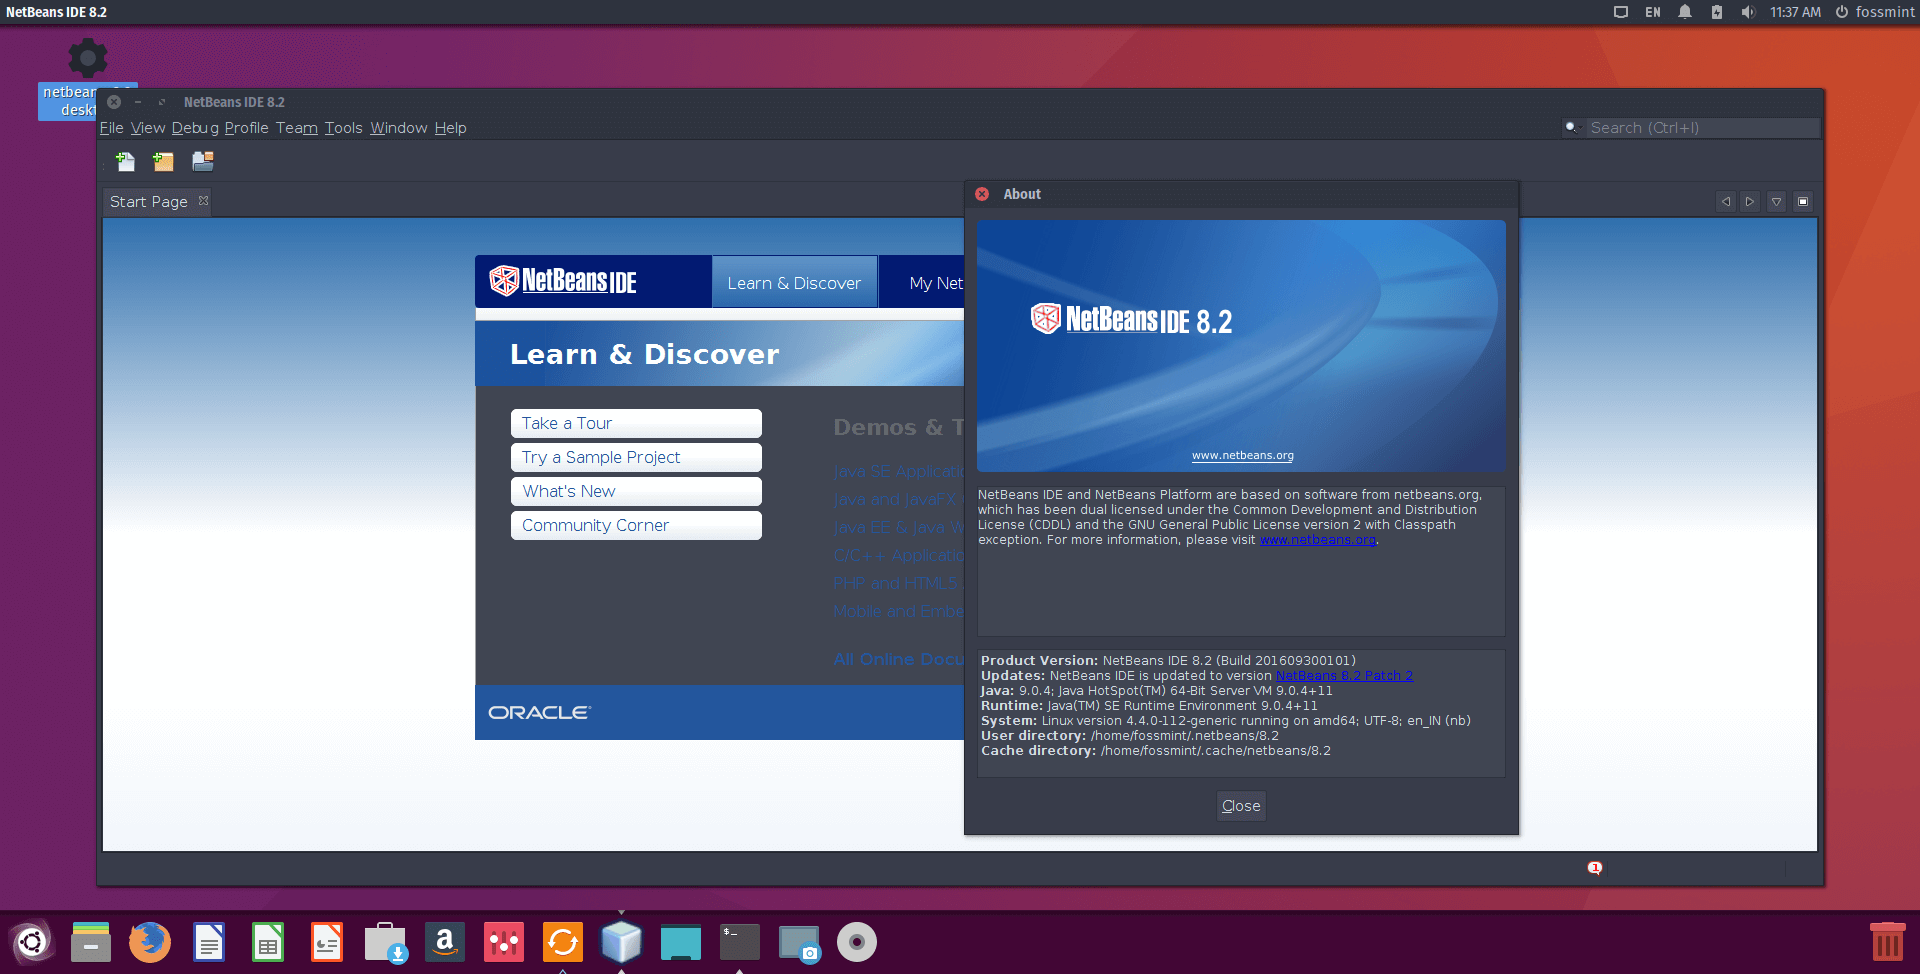Open the Amazon launcher in the dock
Viewport: 1920px width, 974px height.
pos(445,942)
